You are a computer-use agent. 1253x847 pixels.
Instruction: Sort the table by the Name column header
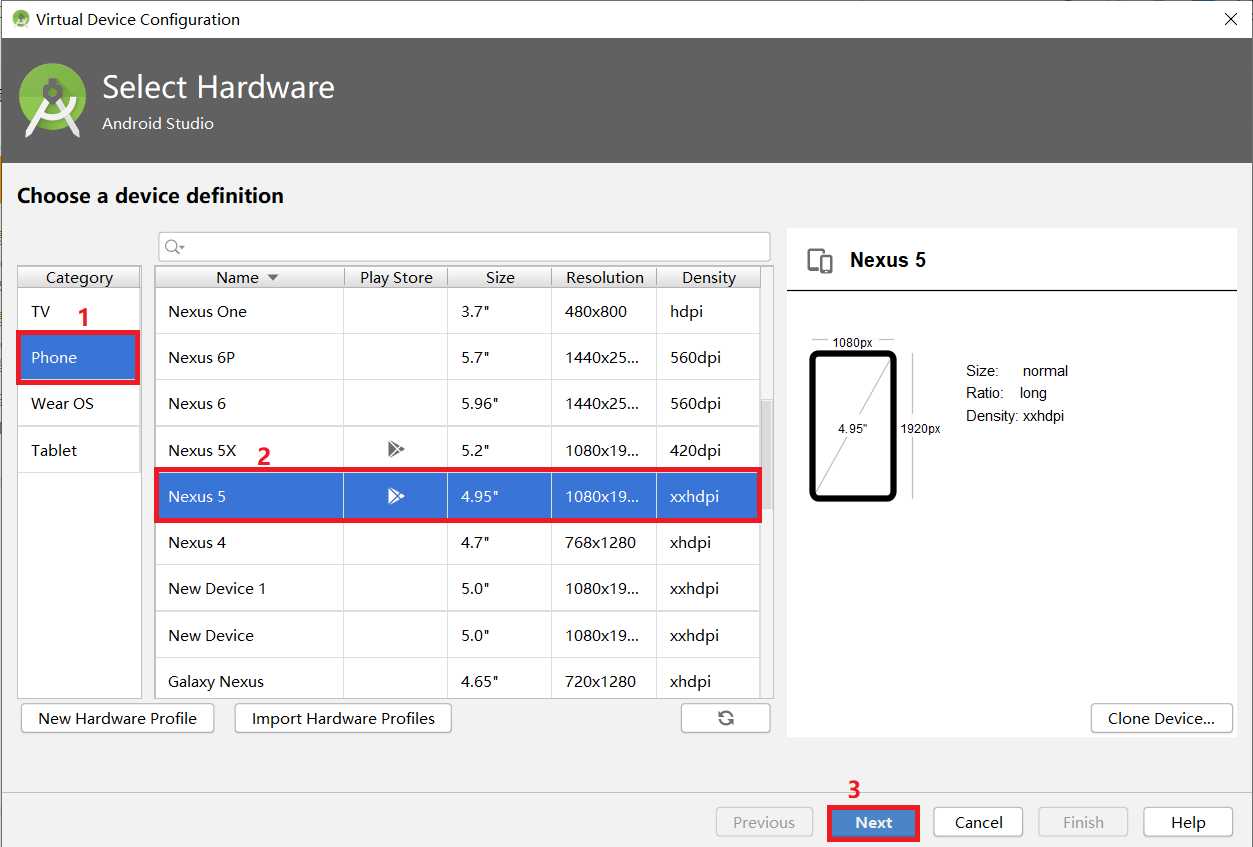click(x=249, y=277)
